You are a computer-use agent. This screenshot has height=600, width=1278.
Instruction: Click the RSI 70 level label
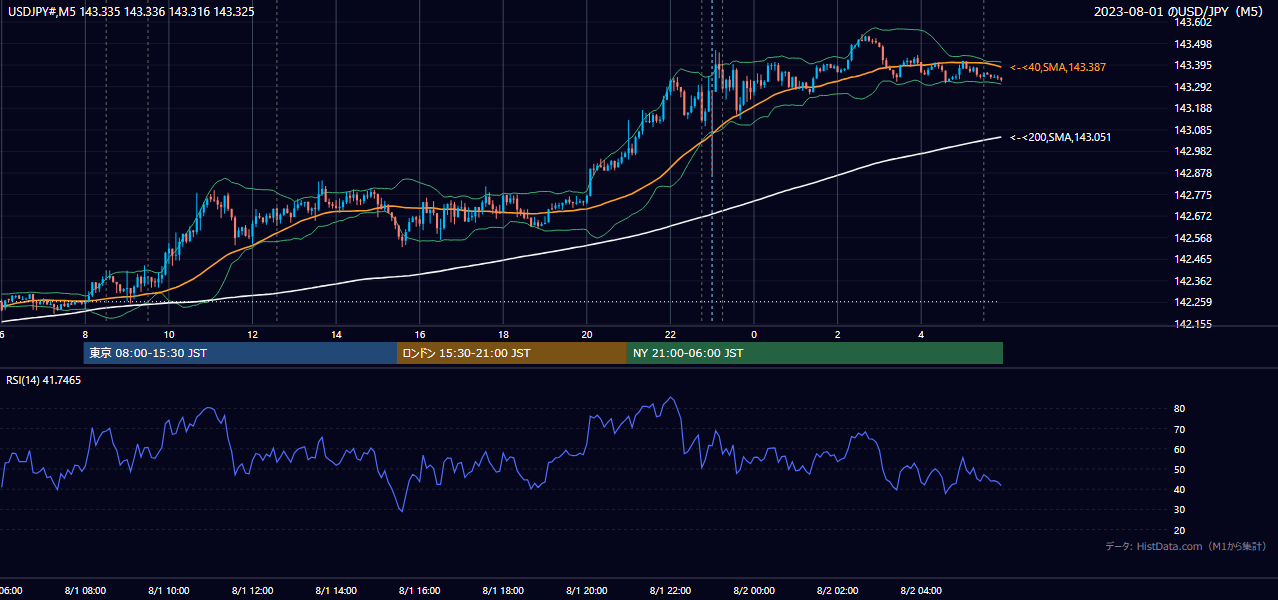click(1180, 429)
